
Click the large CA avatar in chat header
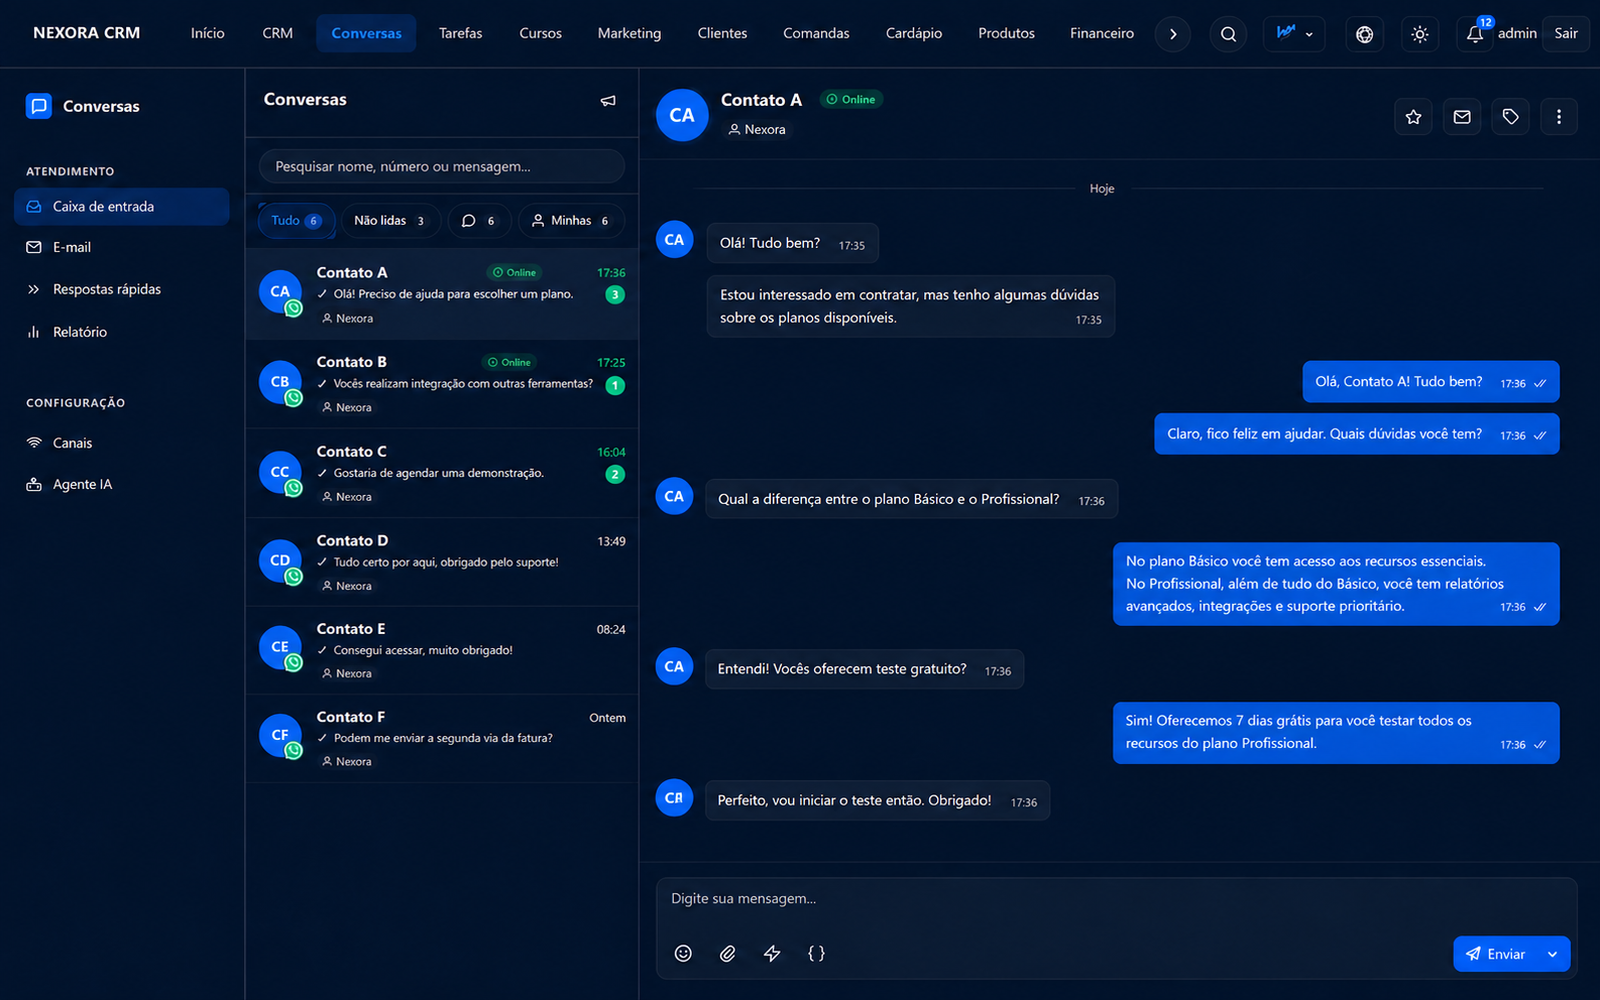pyautogui.click(x=682, y=116)
